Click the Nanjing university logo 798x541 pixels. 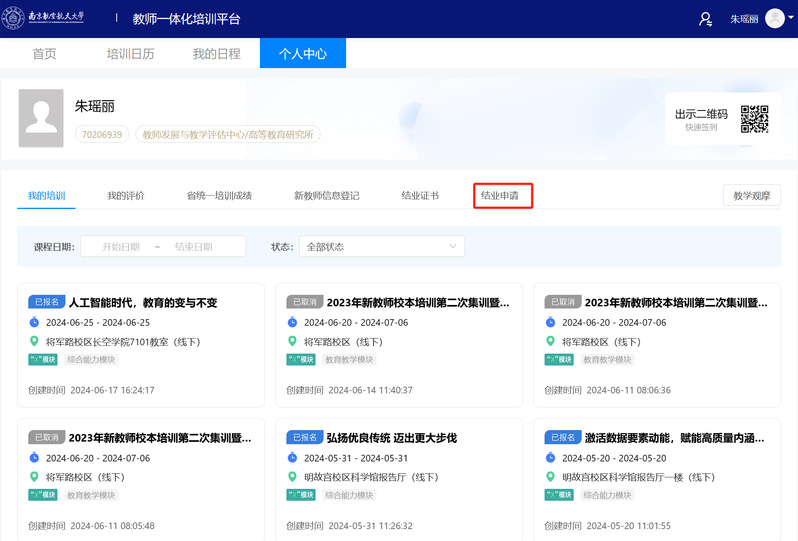click(57, 19)
